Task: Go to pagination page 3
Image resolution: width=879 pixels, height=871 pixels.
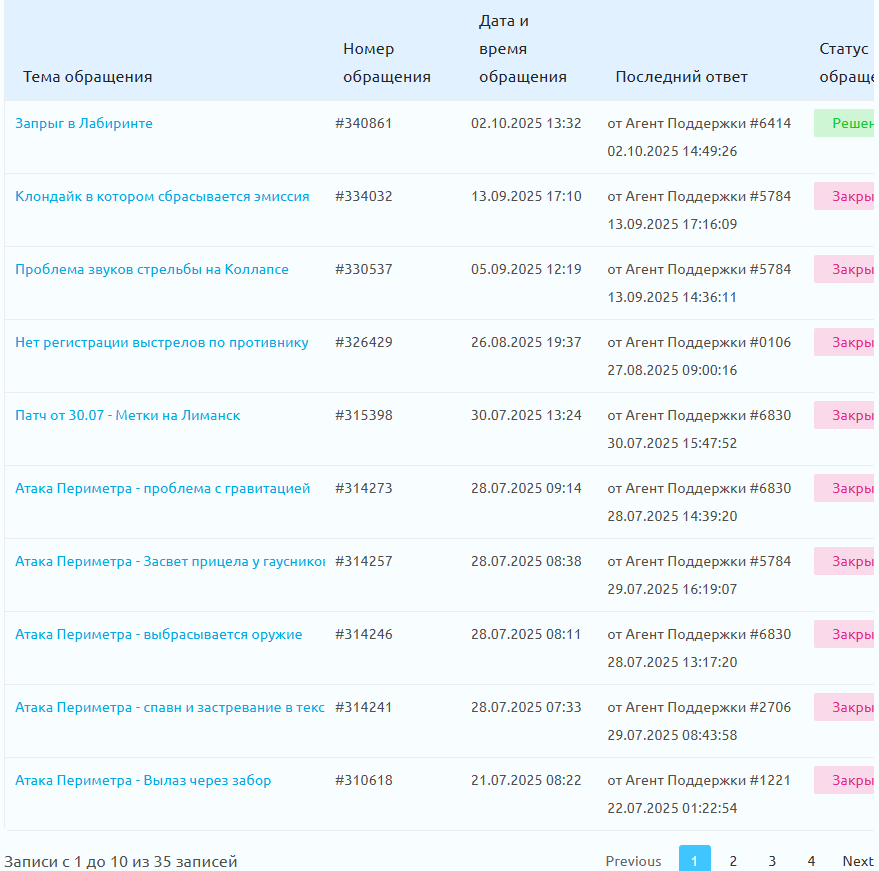Action: (x=772, y=861)
